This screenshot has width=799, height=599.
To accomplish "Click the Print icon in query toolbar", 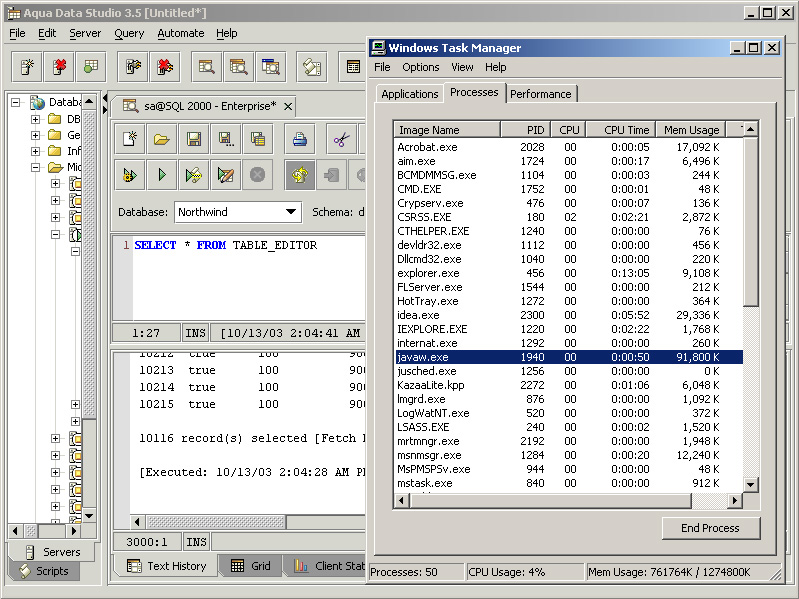I will [299, 139].
